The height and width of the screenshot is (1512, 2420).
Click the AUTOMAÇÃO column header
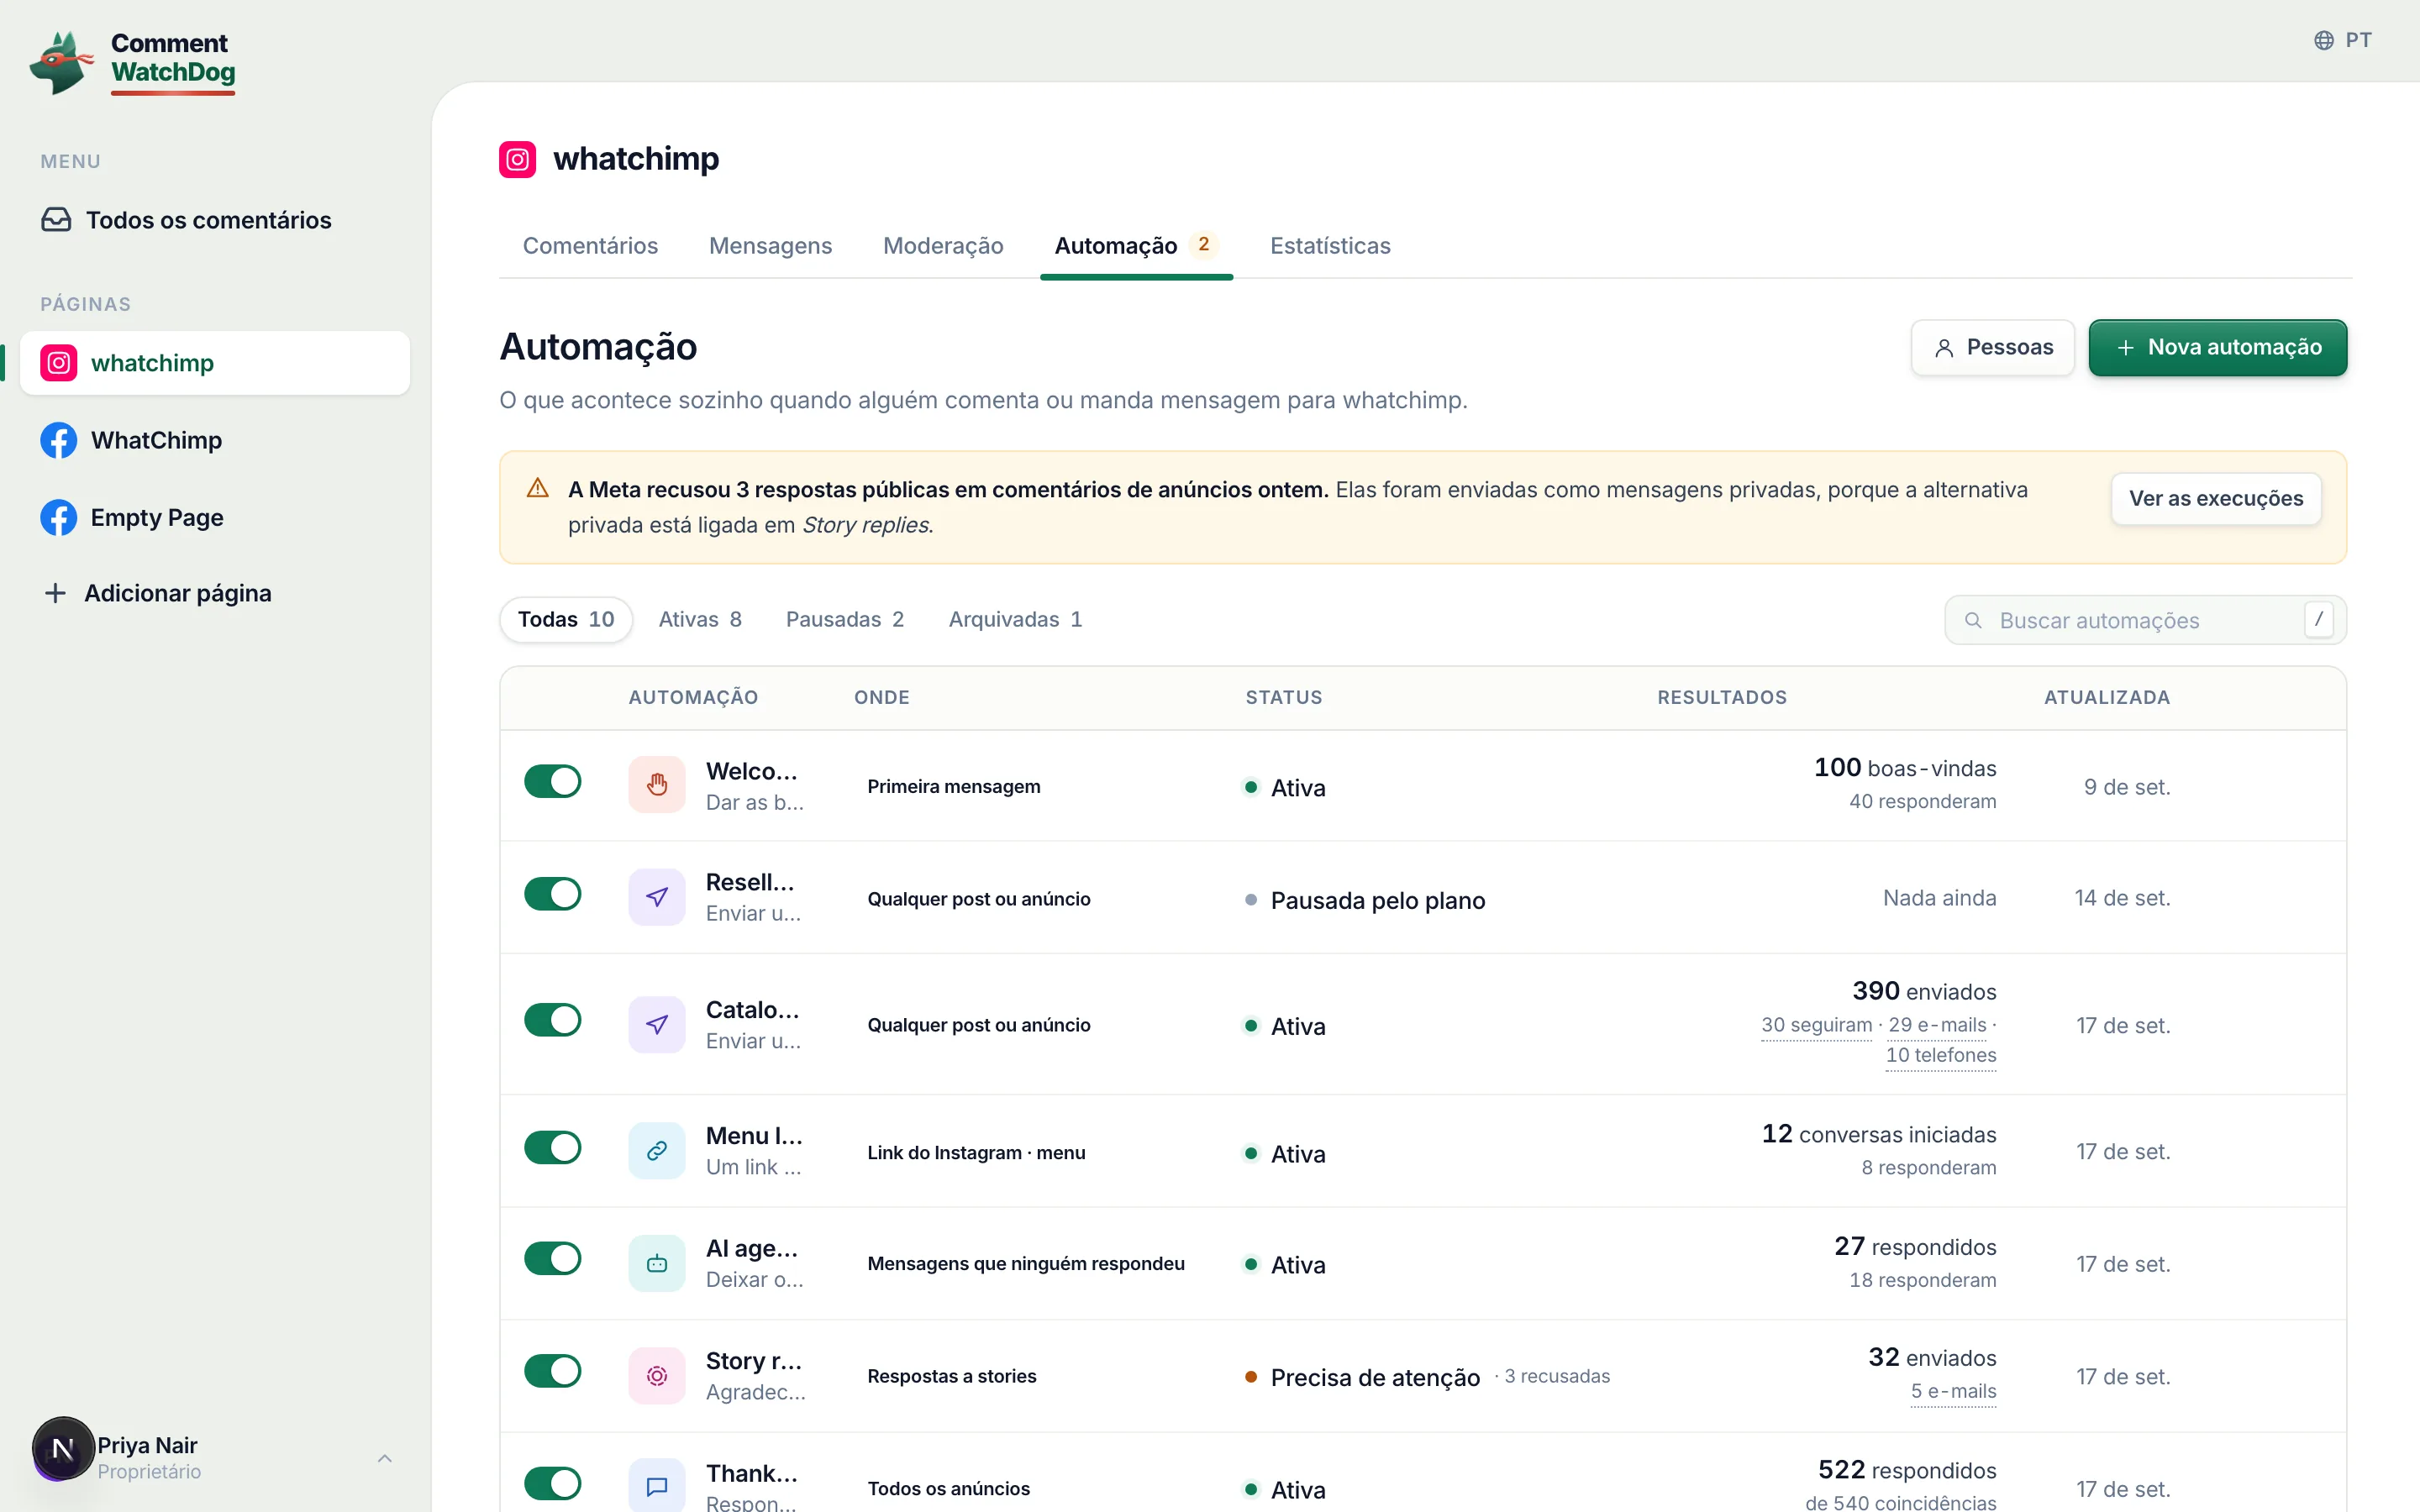(693, 697)
